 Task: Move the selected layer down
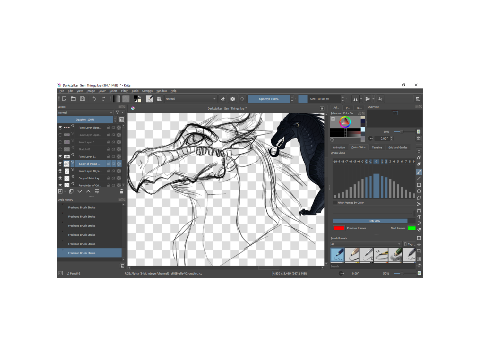80,191
